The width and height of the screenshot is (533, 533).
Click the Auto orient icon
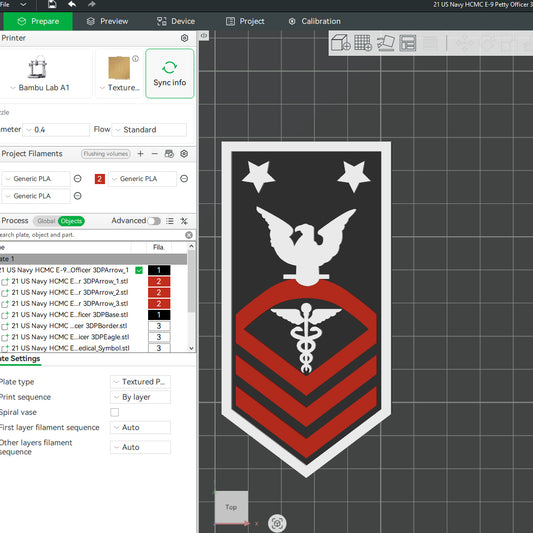386,43
